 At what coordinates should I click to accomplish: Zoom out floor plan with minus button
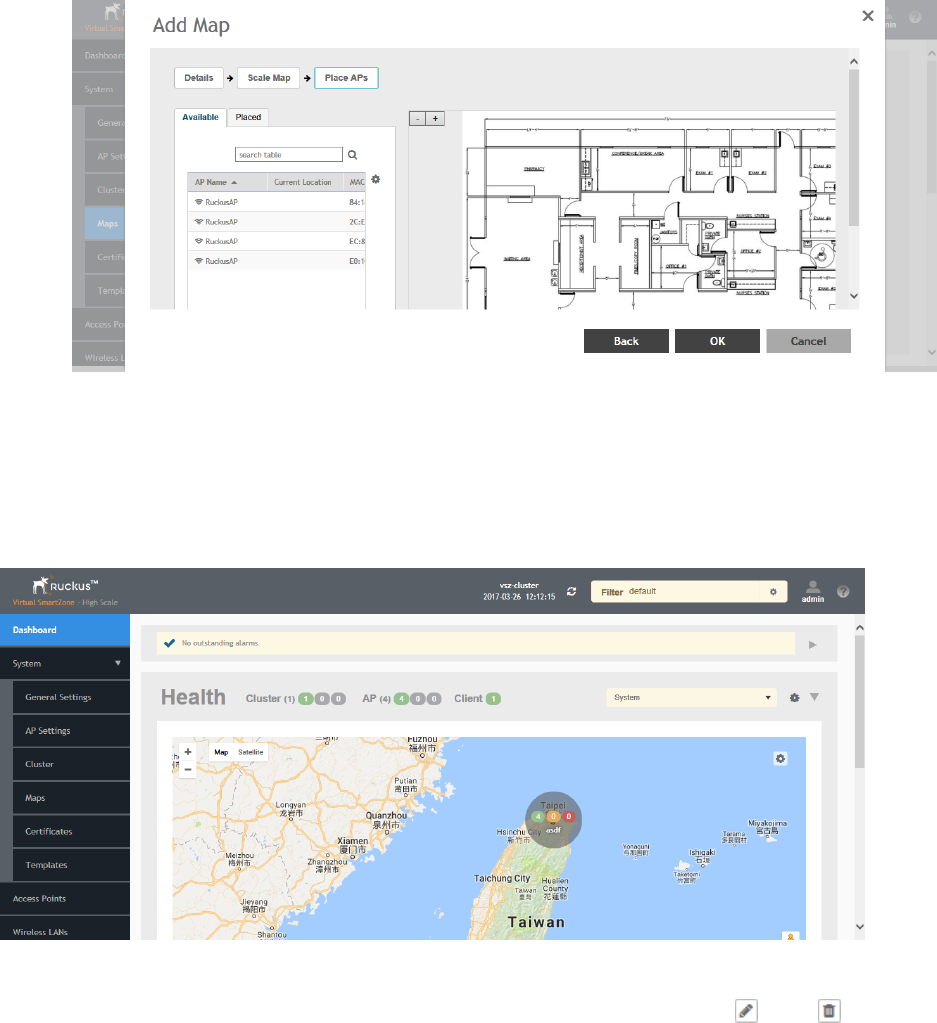point(418,119)
